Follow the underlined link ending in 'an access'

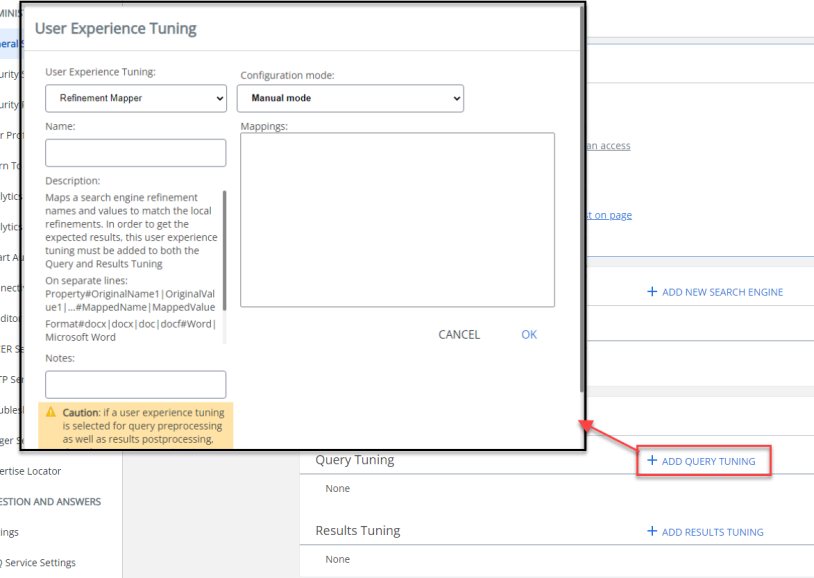pyautogui.click(x=607, y=146)
